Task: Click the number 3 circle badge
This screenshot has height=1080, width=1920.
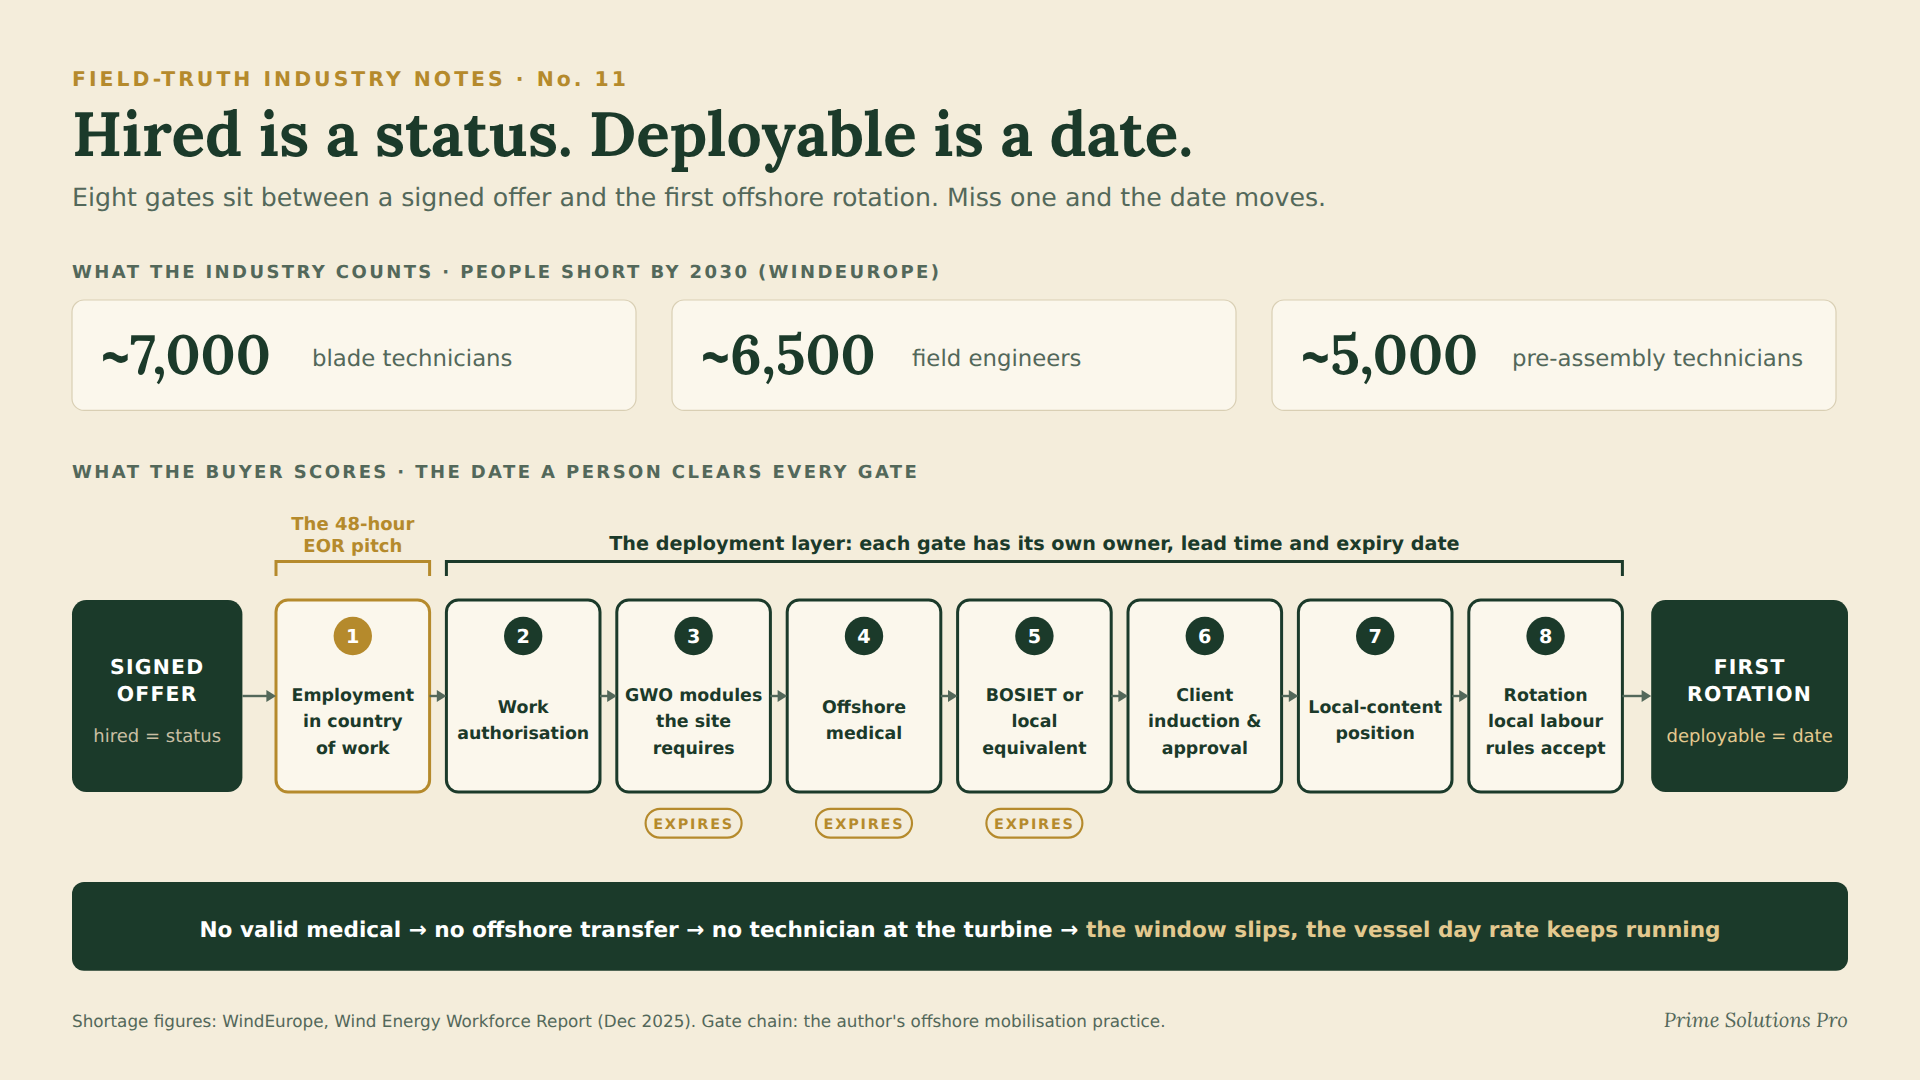Action: (693, 636)
